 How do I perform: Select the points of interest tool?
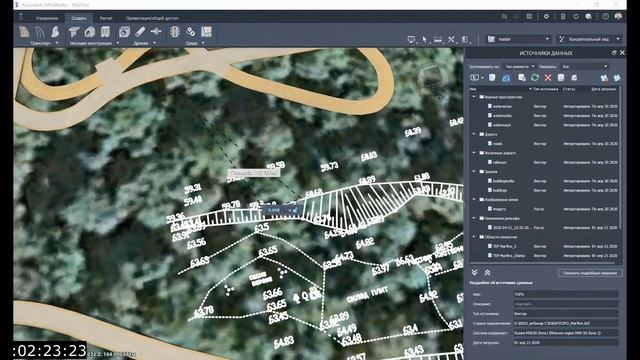click(190, 31)
